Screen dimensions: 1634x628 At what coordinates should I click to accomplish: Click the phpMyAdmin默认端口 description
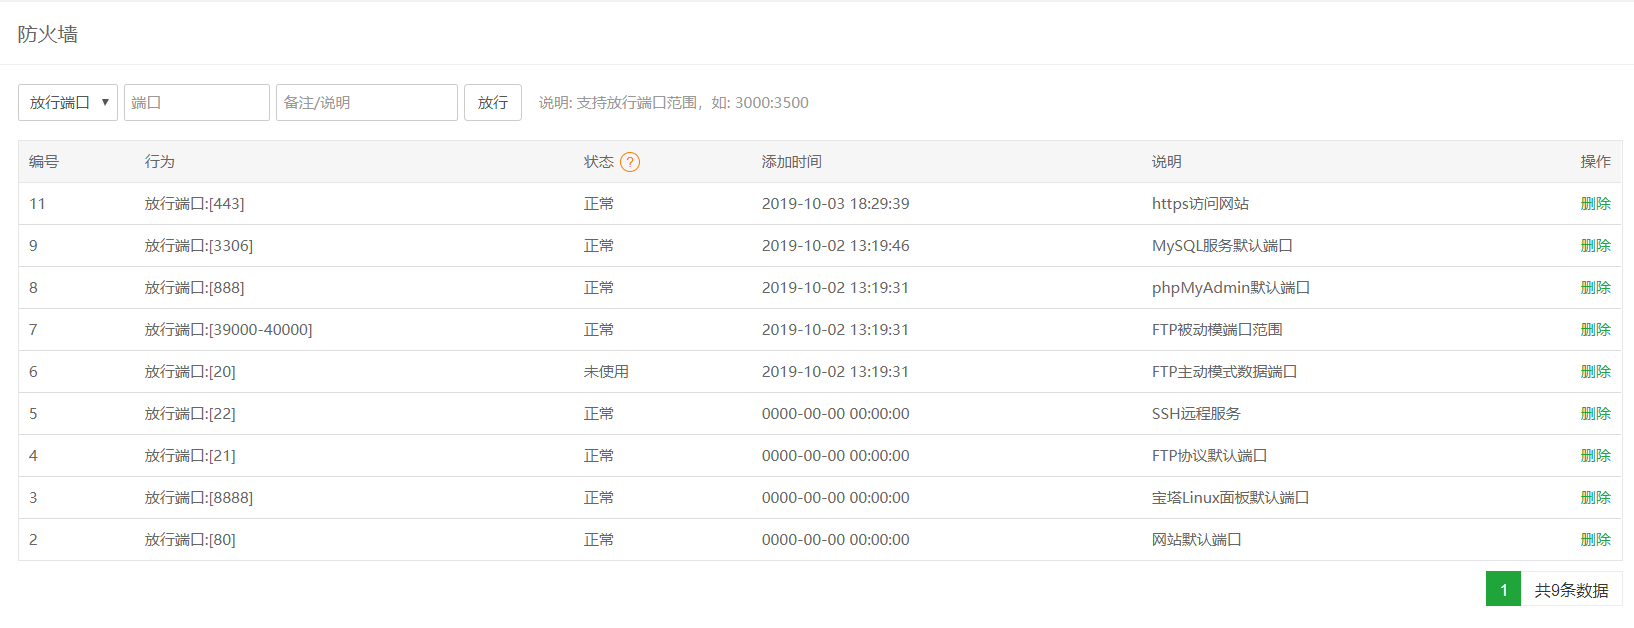coord(1231,288)
